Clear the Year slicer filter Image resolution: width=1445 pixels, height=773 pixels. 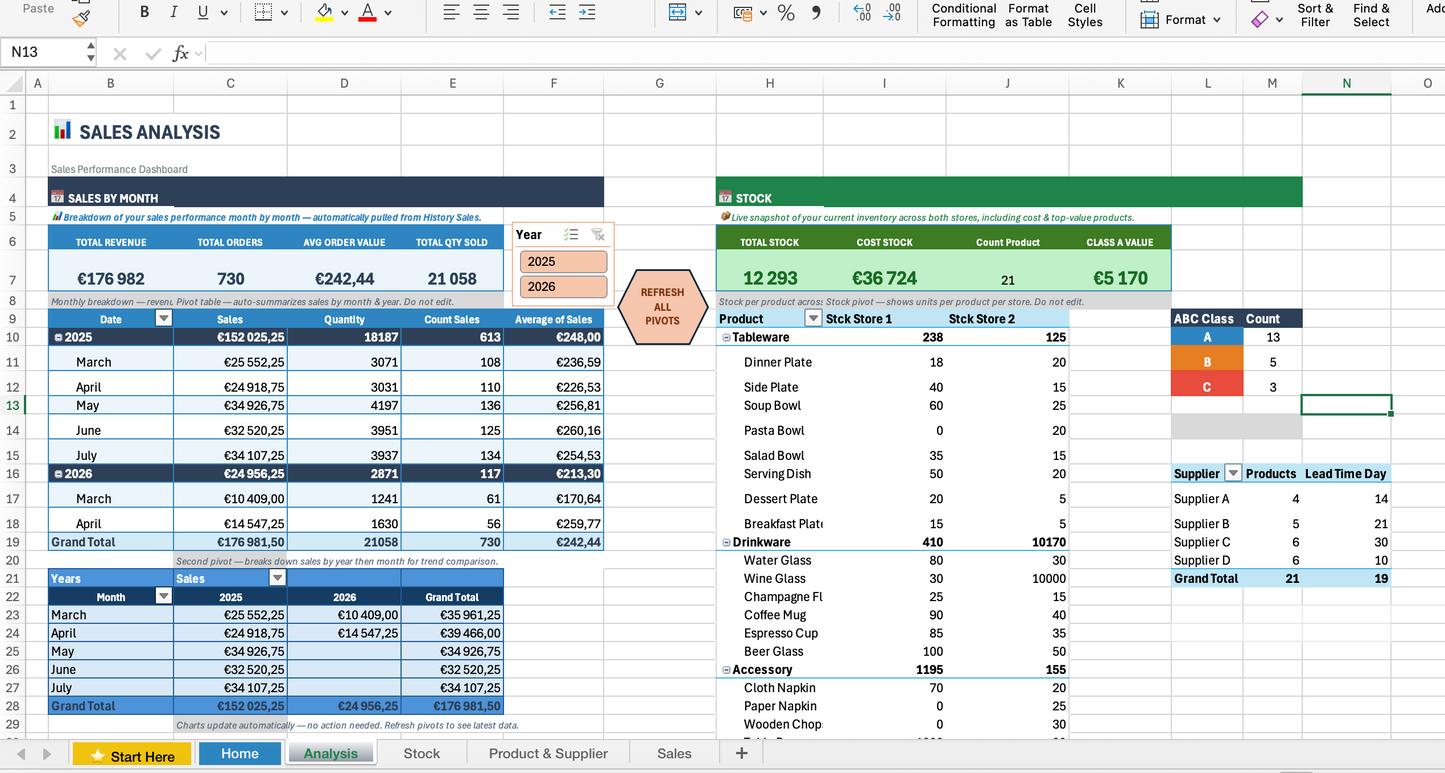tap(598, 235)
